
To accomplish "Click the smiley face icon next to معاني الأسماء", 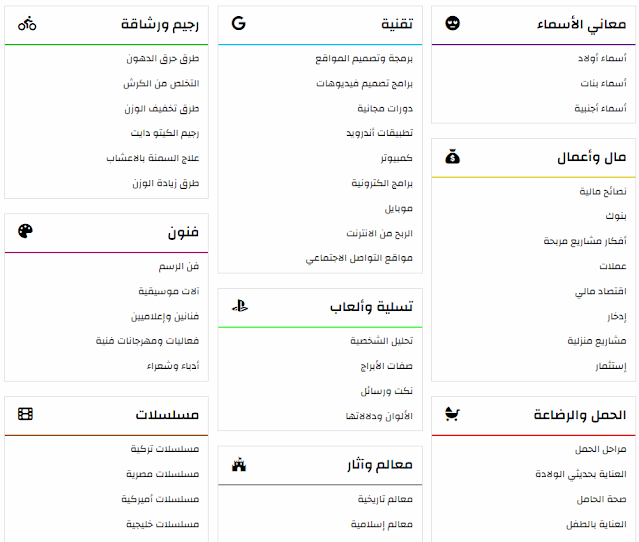I will click(x=452, y=23).
